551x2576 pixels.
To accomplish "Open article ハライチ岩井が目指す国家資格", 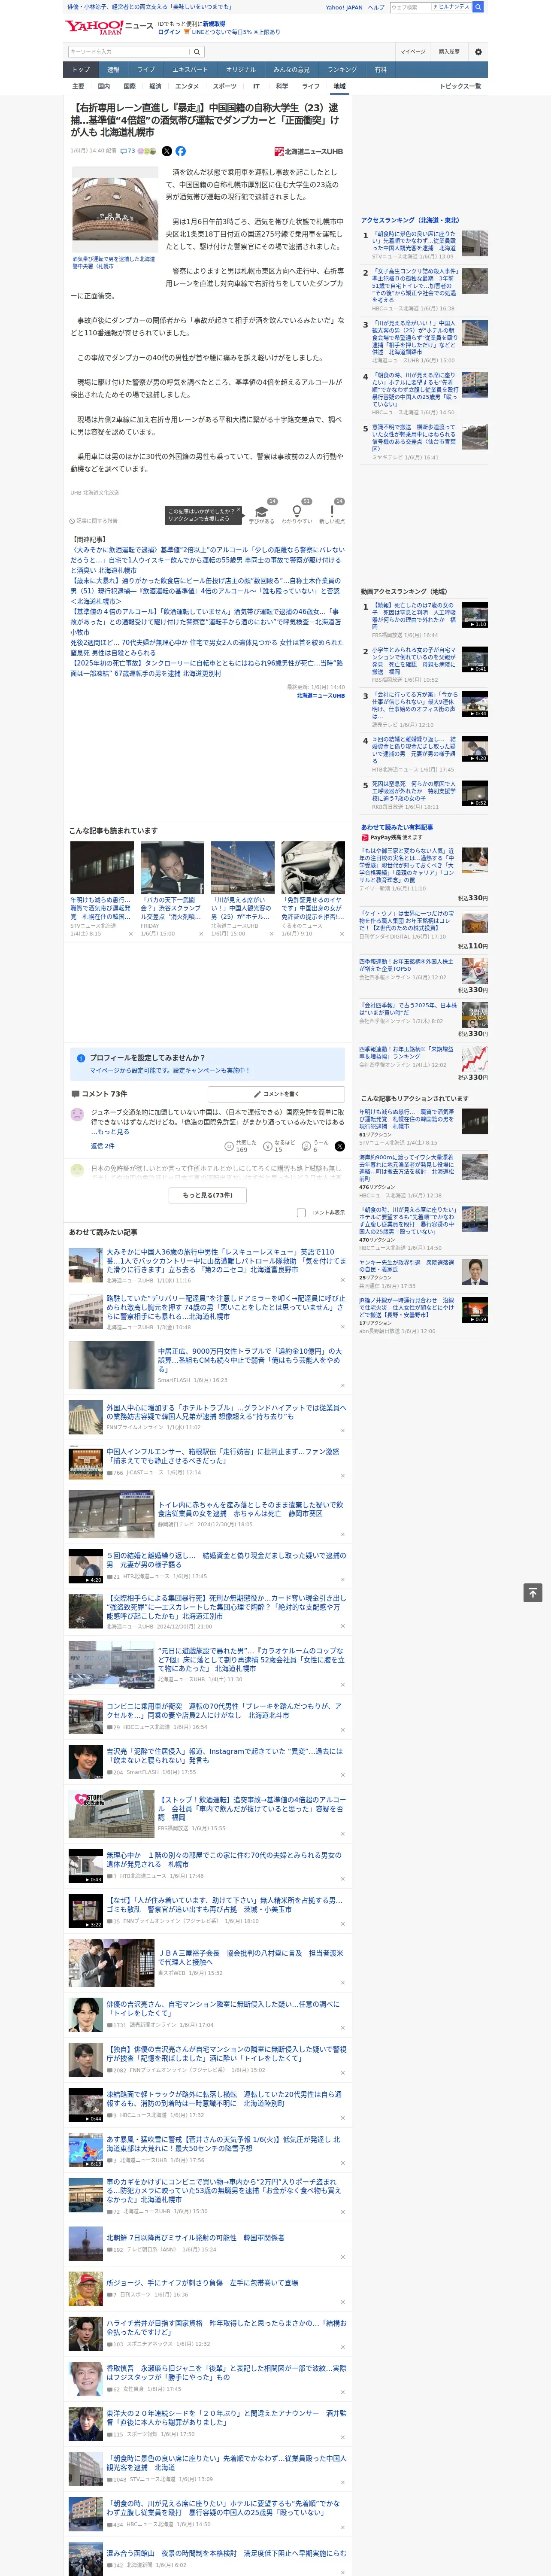I will 226,2327.
